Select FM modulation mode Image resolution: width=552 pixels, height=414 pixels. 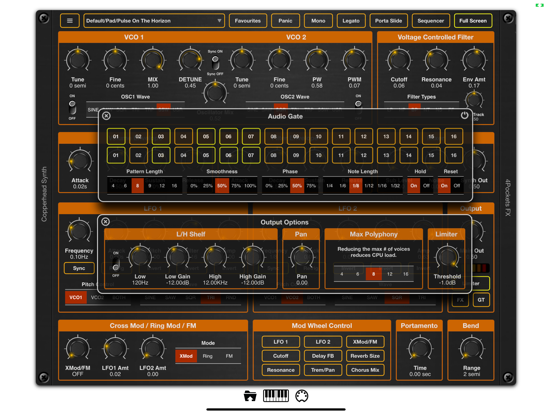coord(229,356)
